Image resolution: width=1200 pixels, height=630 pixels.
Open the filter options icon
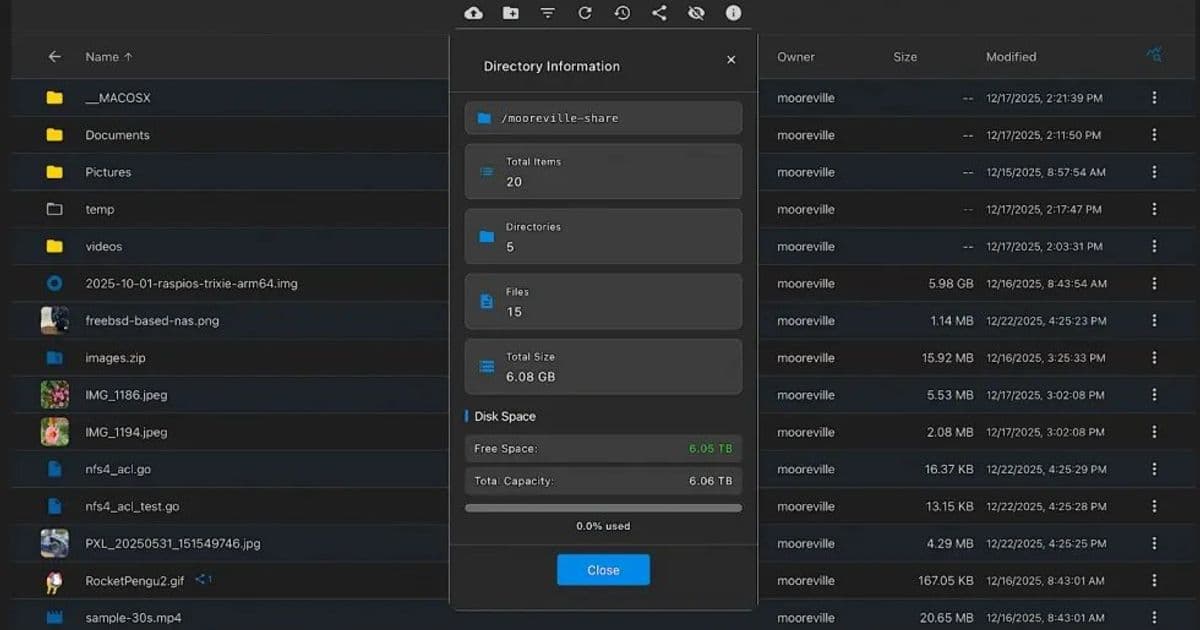547,13
